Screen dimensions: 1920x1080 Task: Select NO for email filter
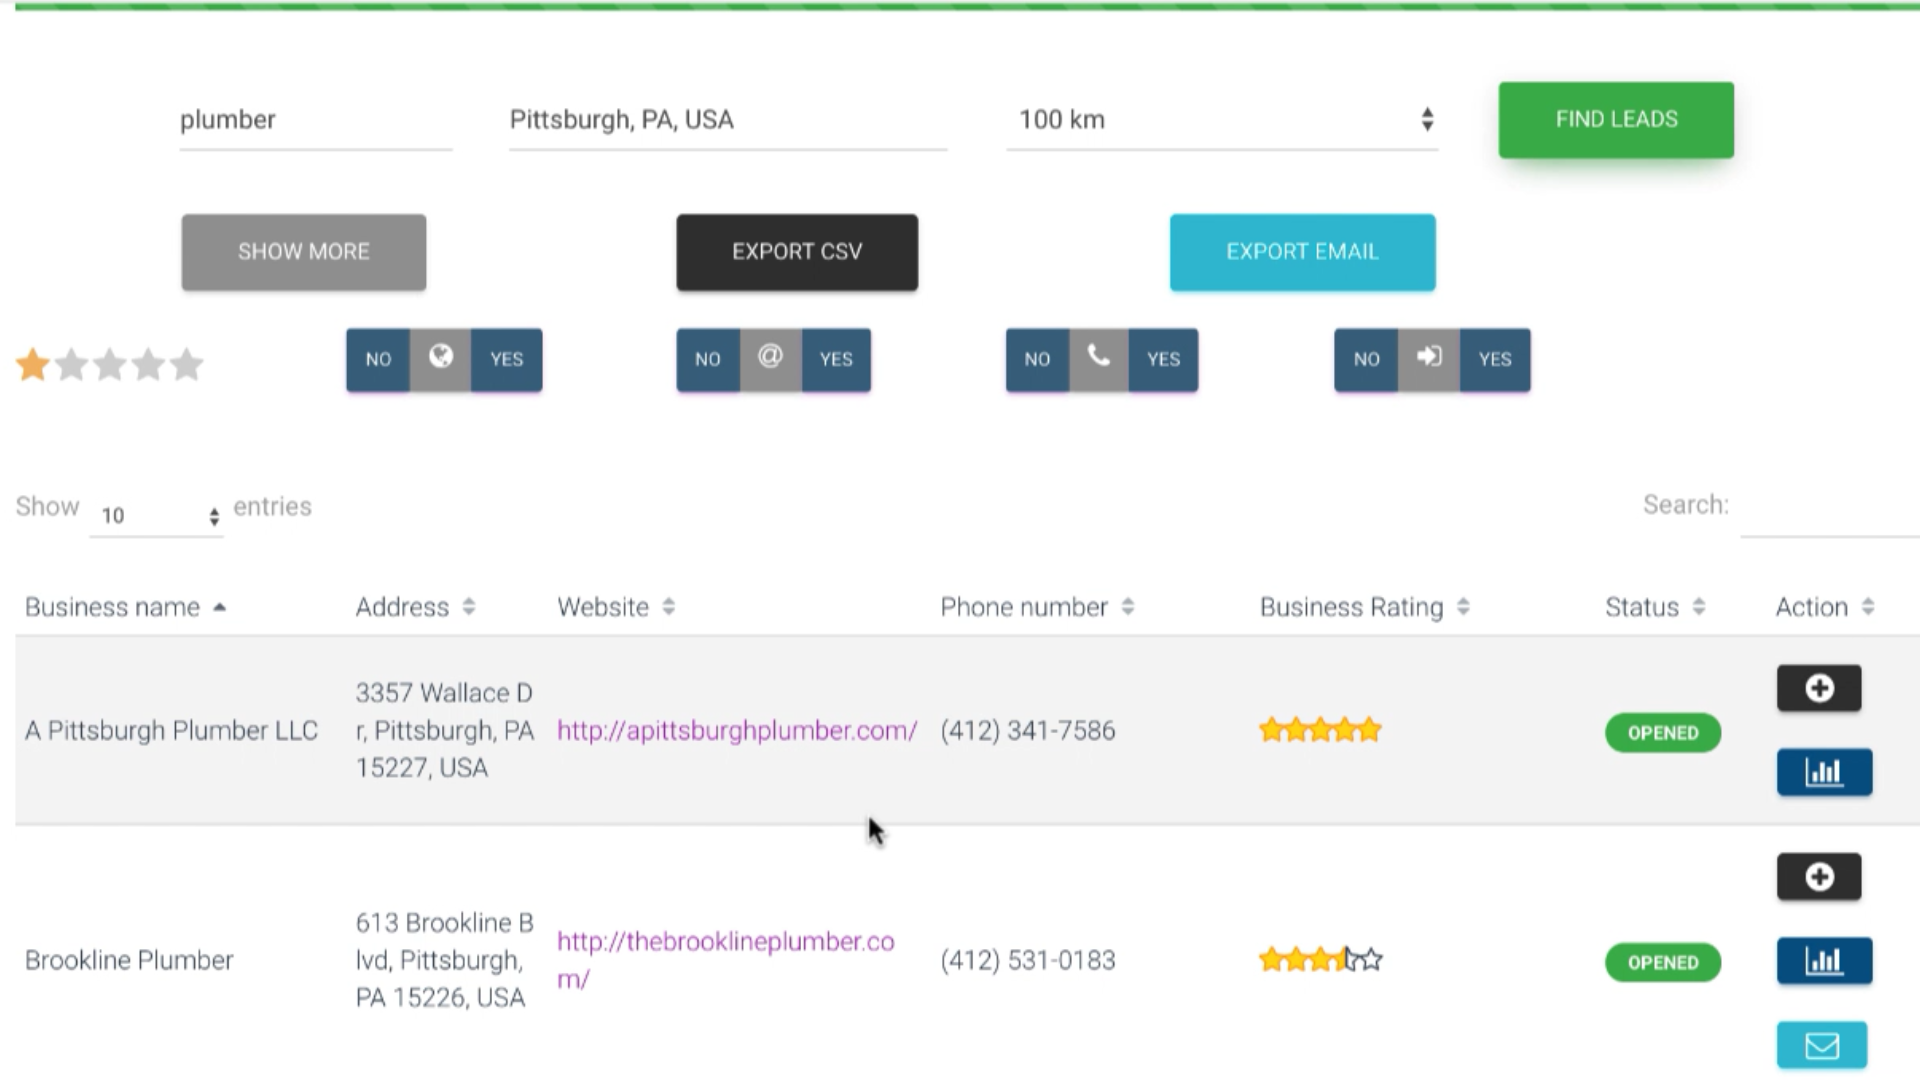click(x=708, y=359)
